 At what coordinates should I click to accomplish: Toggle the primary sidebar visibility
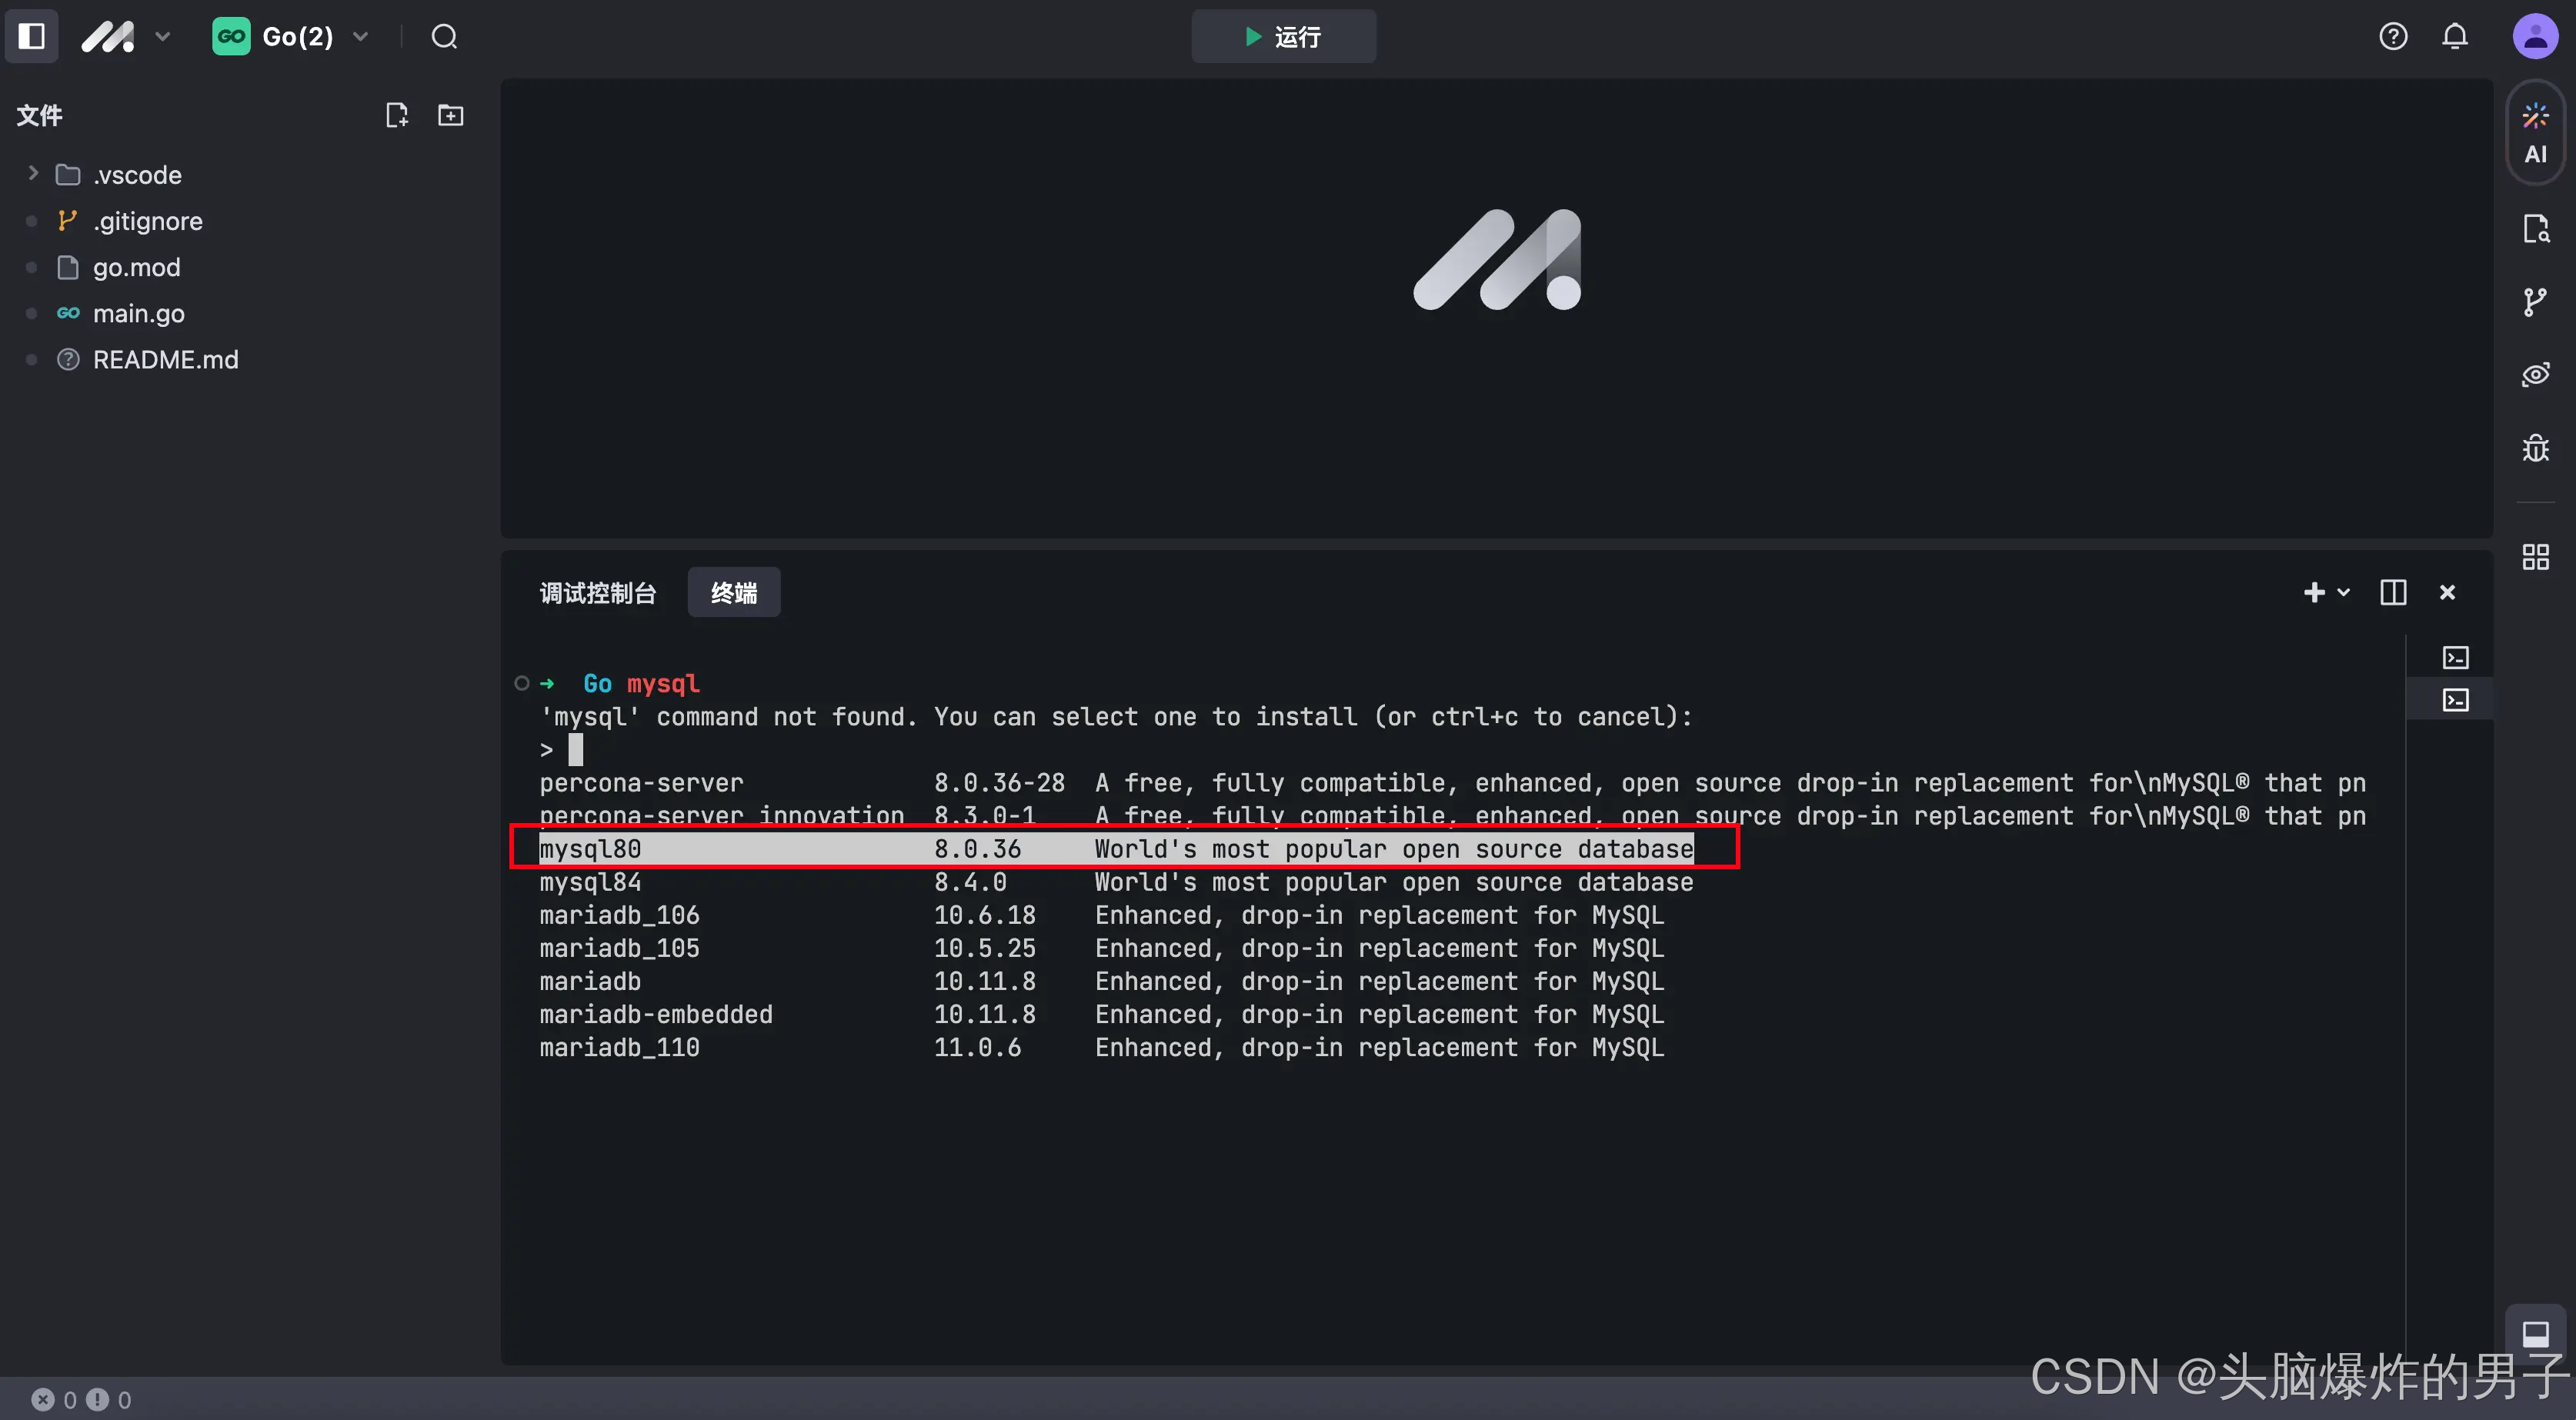[x=31, y=36]
